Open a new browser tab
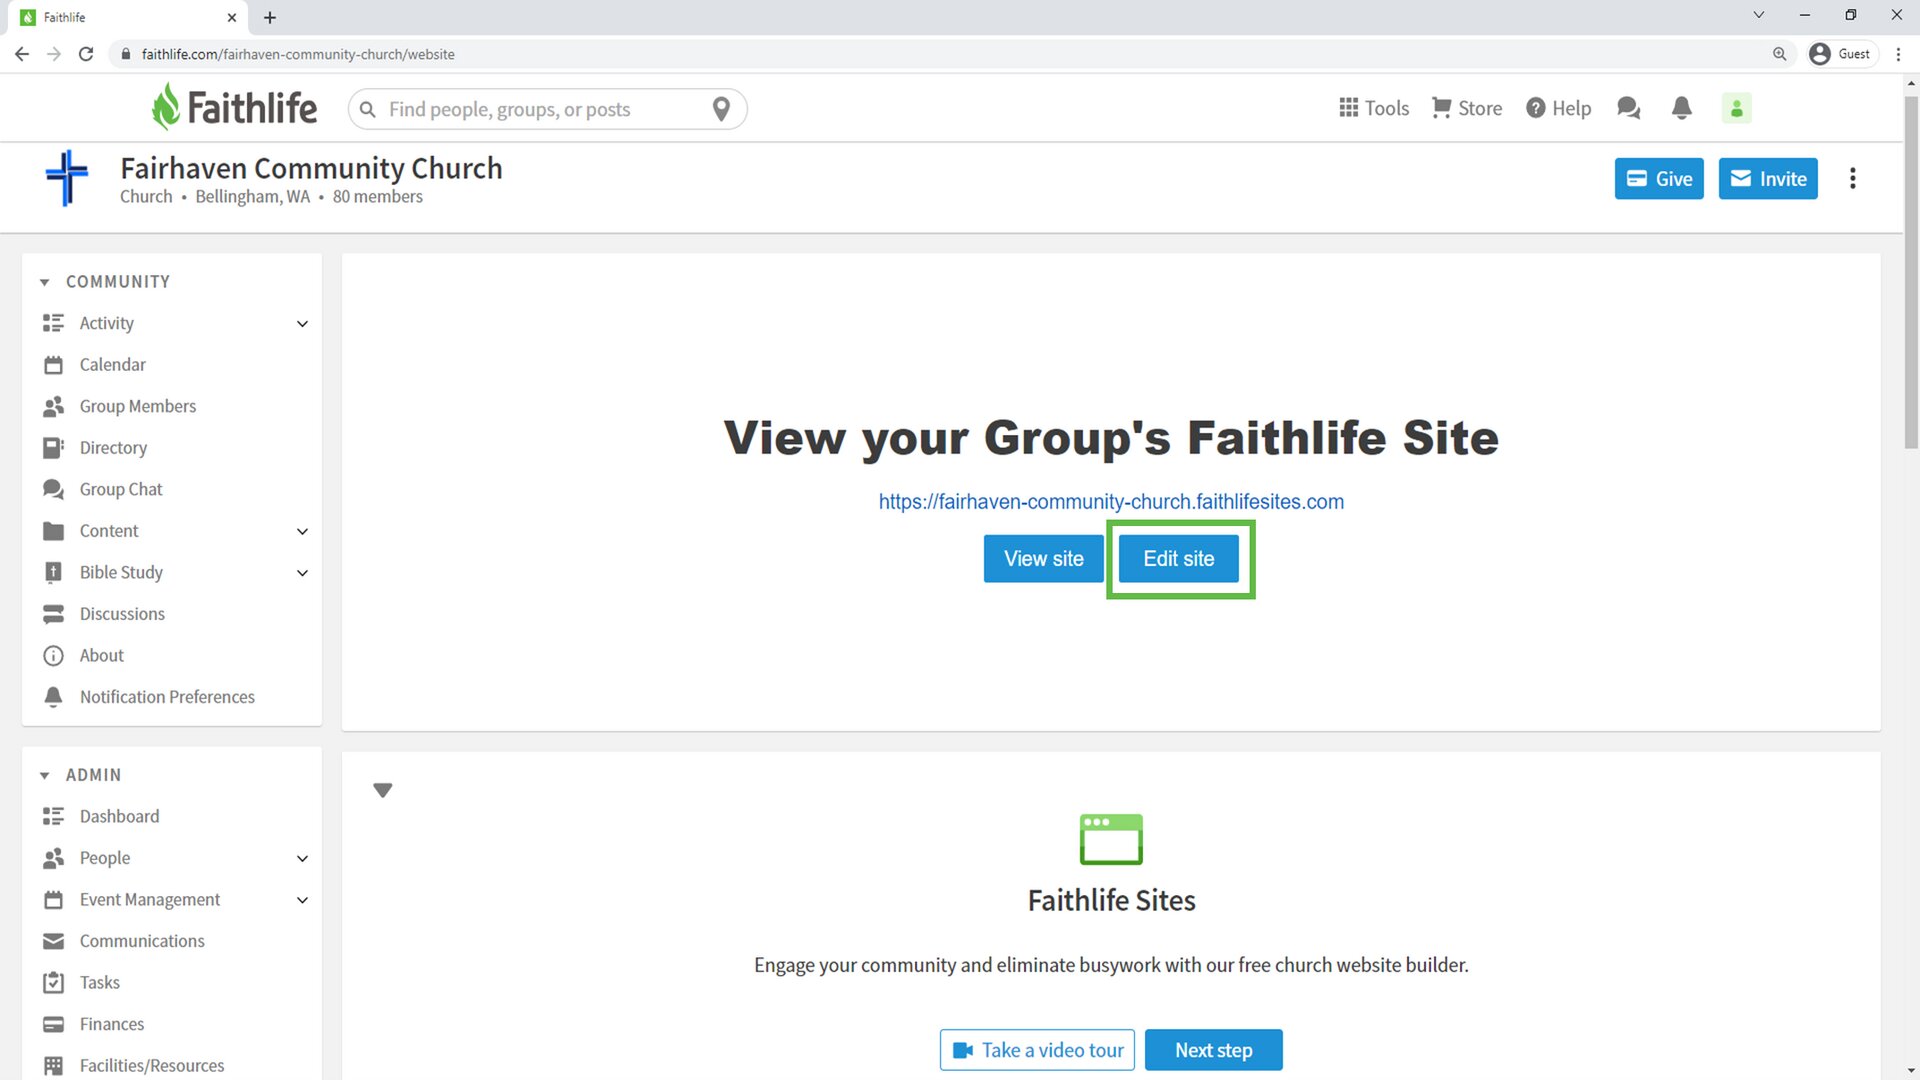The height and width of the screenshot is (1080, 1920). (x=270, y=17)
